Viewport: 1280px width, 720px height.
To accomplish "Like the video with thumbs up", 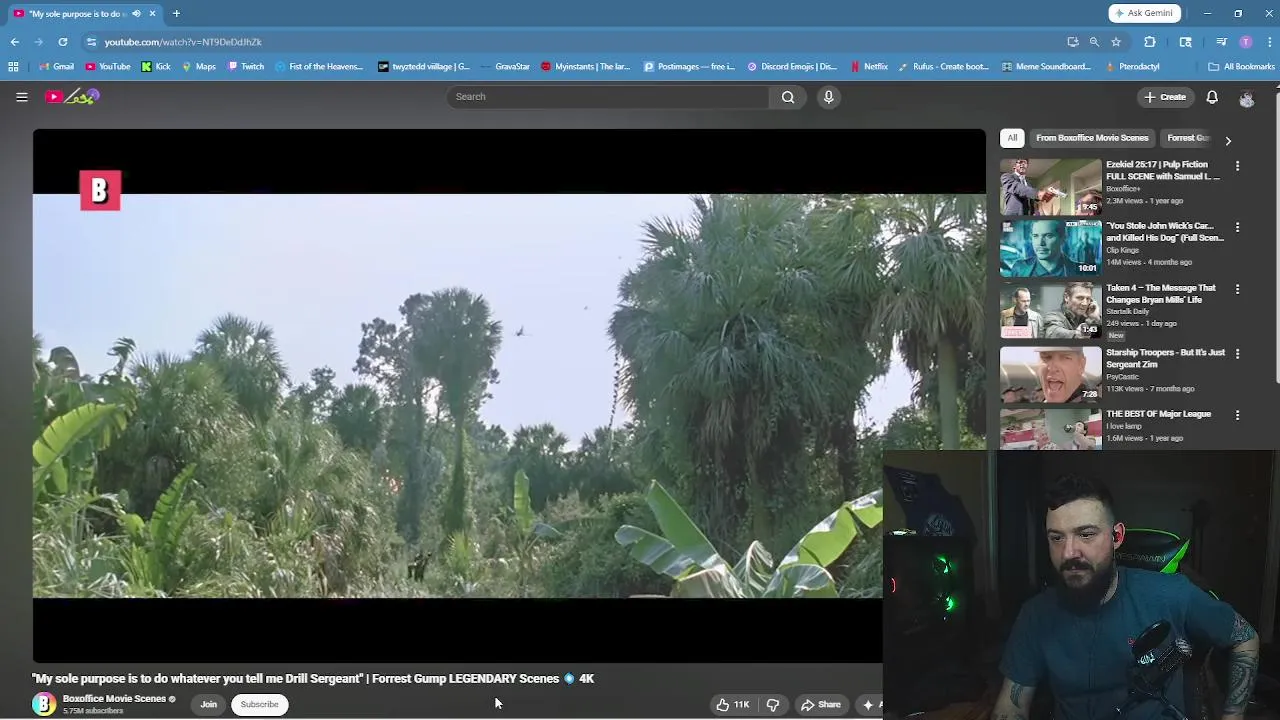I will (x=732, y=705).
